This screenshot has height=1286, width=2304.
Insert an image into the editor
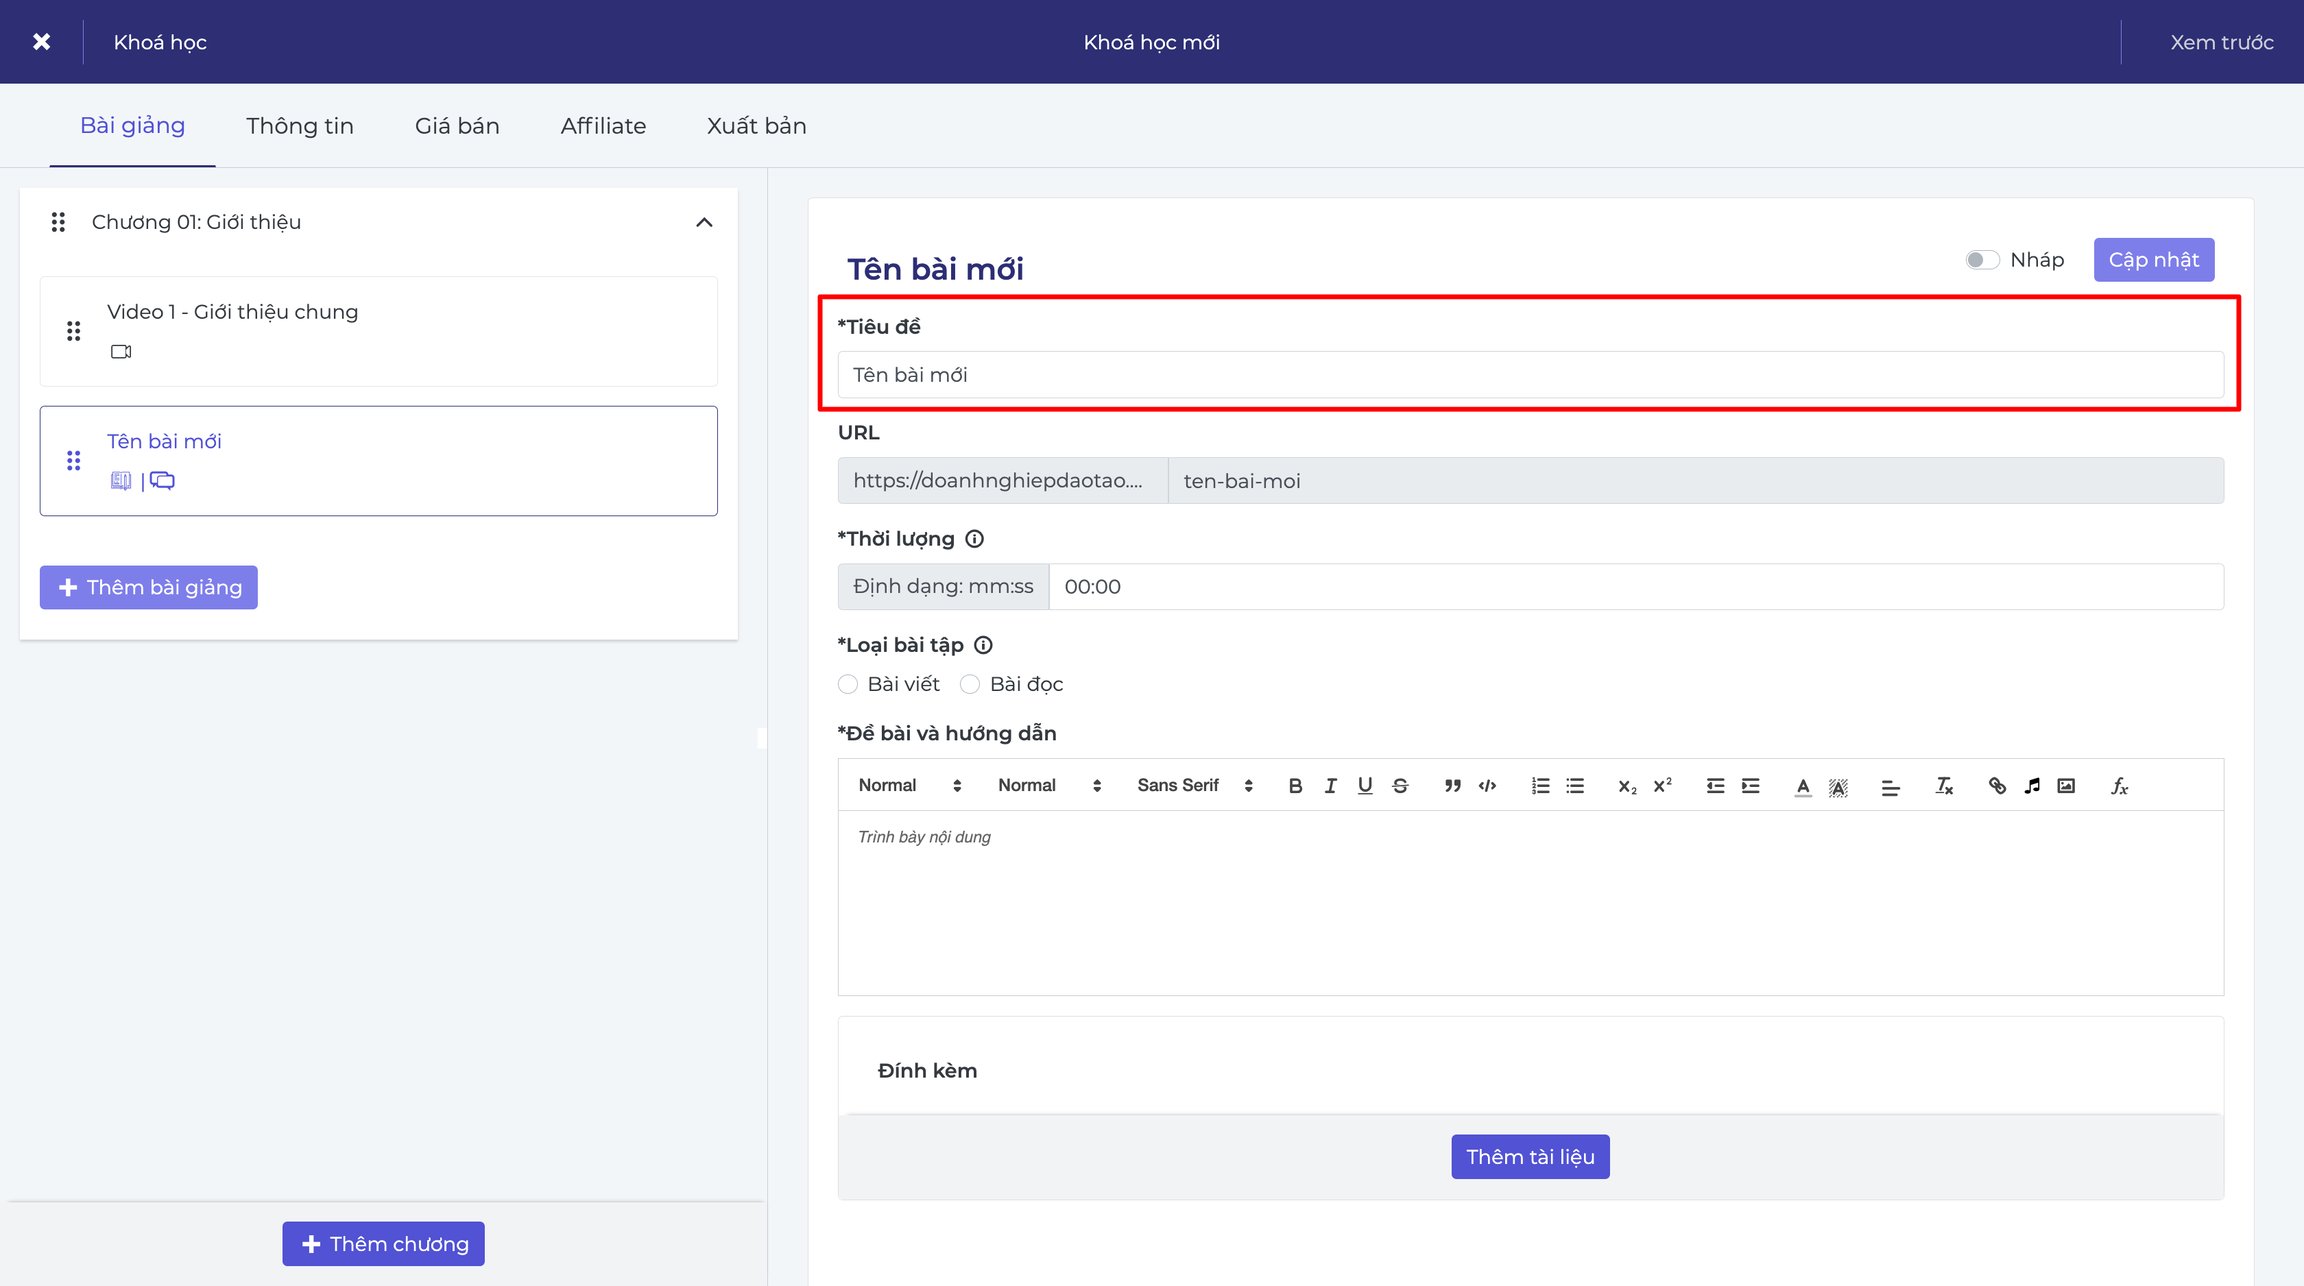pos(2066,786)
